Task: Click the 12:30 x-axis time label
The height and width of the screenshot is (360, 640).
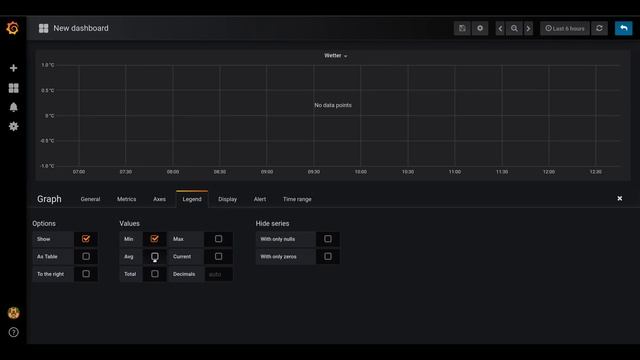Action: 596,172
